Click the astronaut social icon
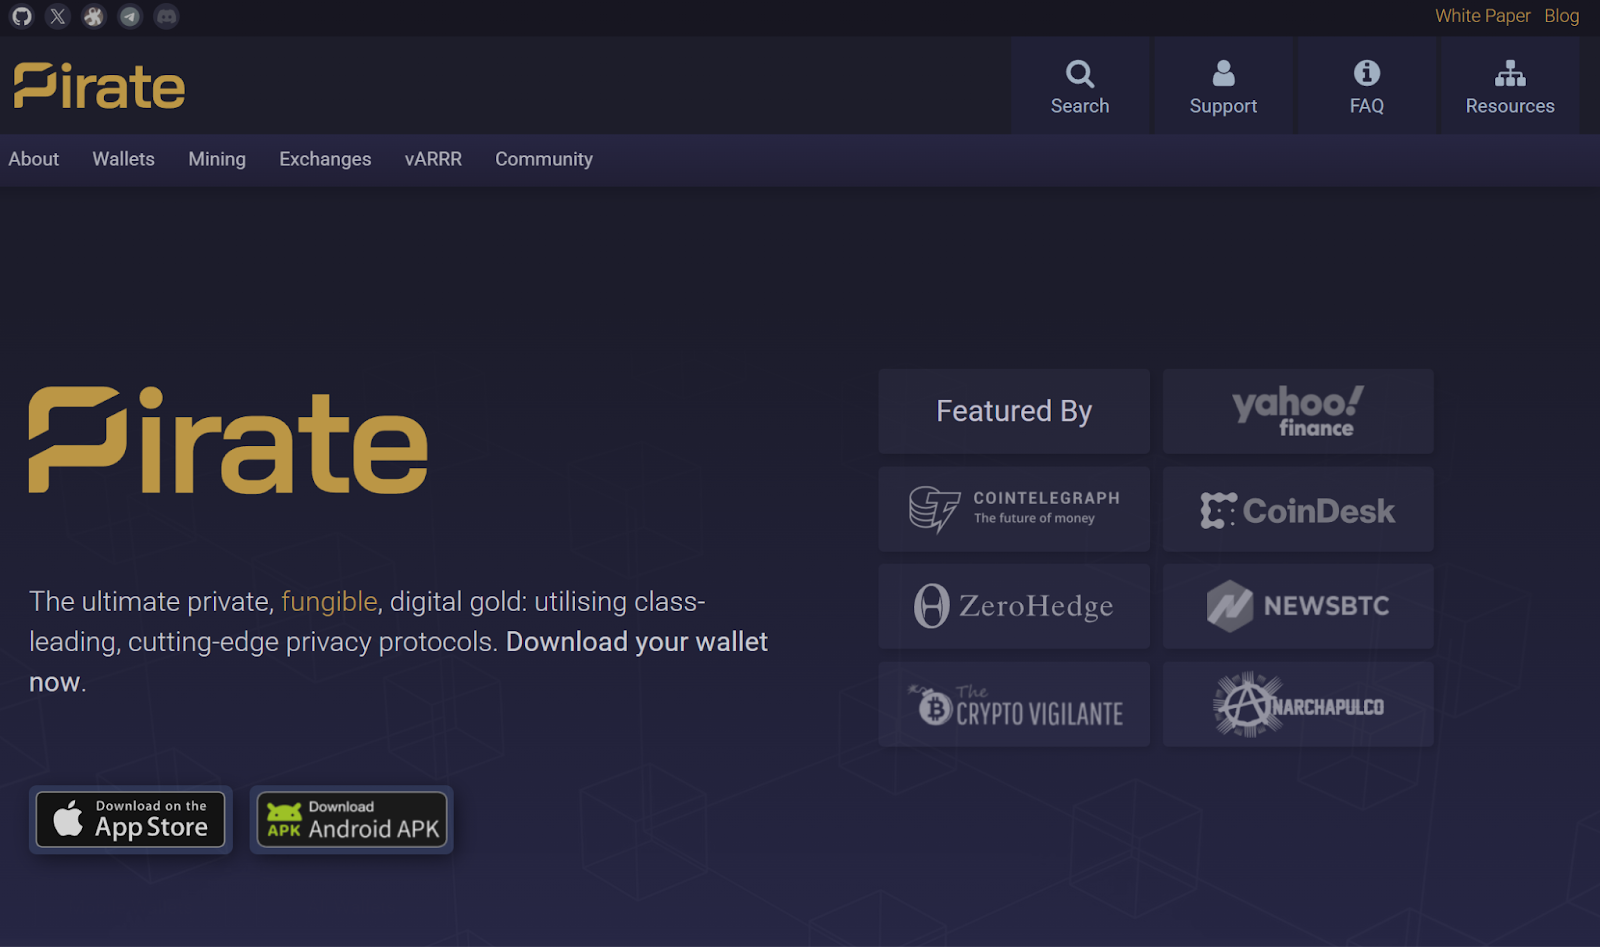 (x=94, y=16)
